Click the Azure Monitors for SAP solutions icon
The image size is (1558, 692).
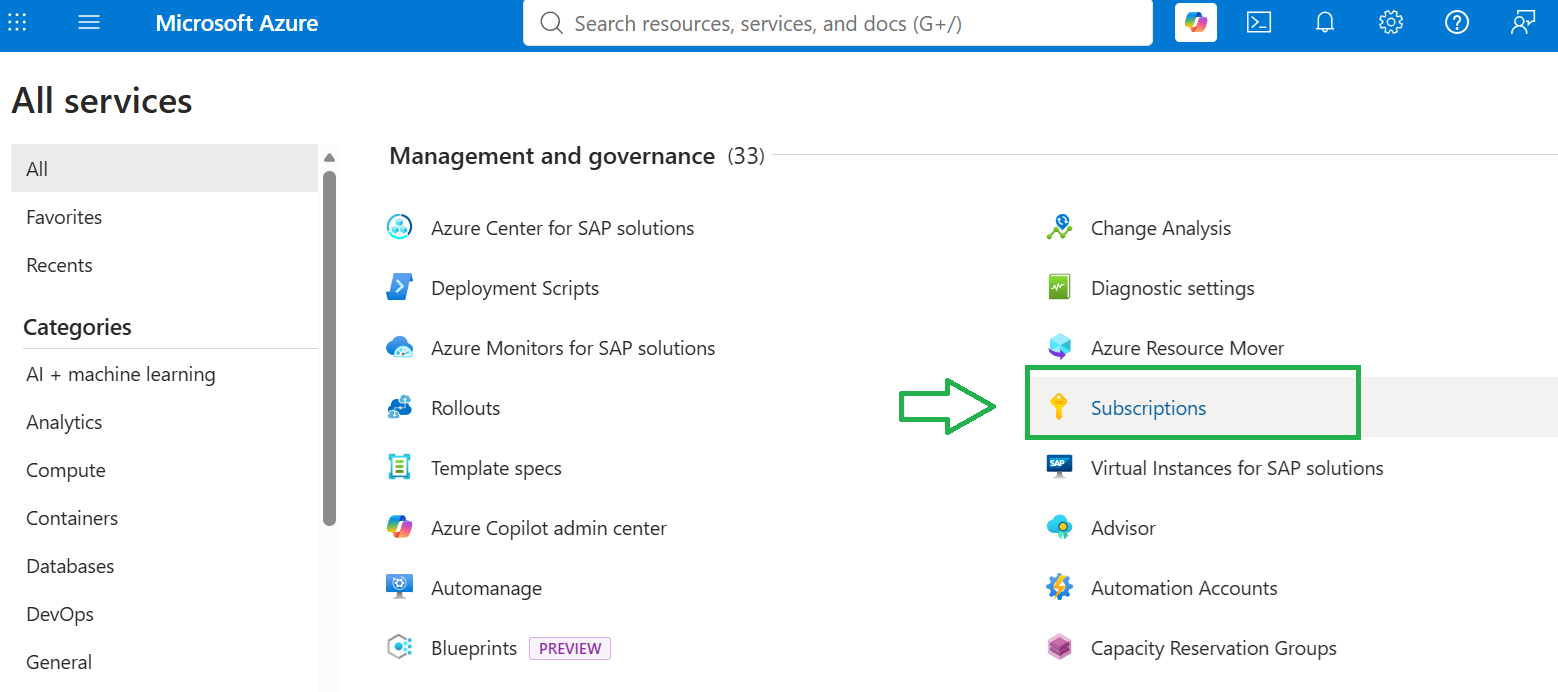click(x=399, y=348)
